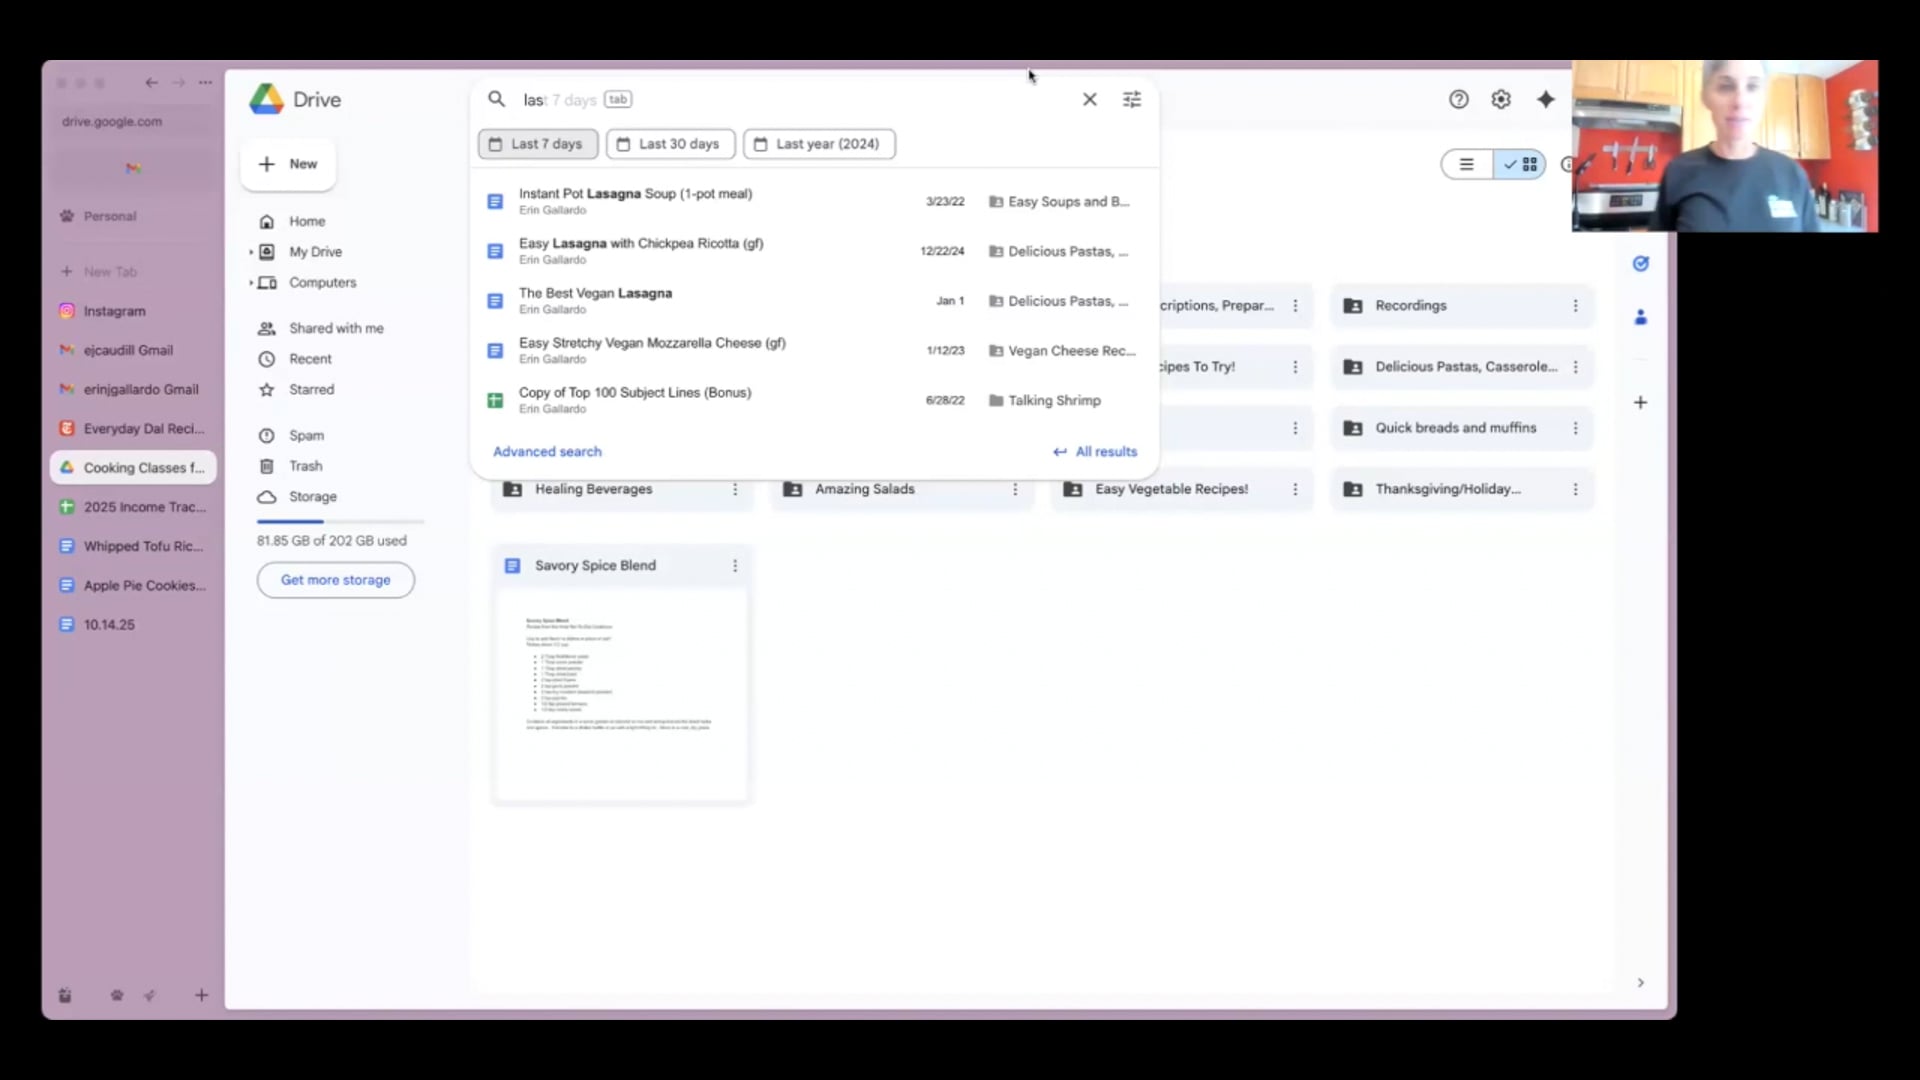The height and width of the screenshot is (1080, 1920).
Task: Click the plus add-ons icon in side panel
Action: [x=1641, y=402]
